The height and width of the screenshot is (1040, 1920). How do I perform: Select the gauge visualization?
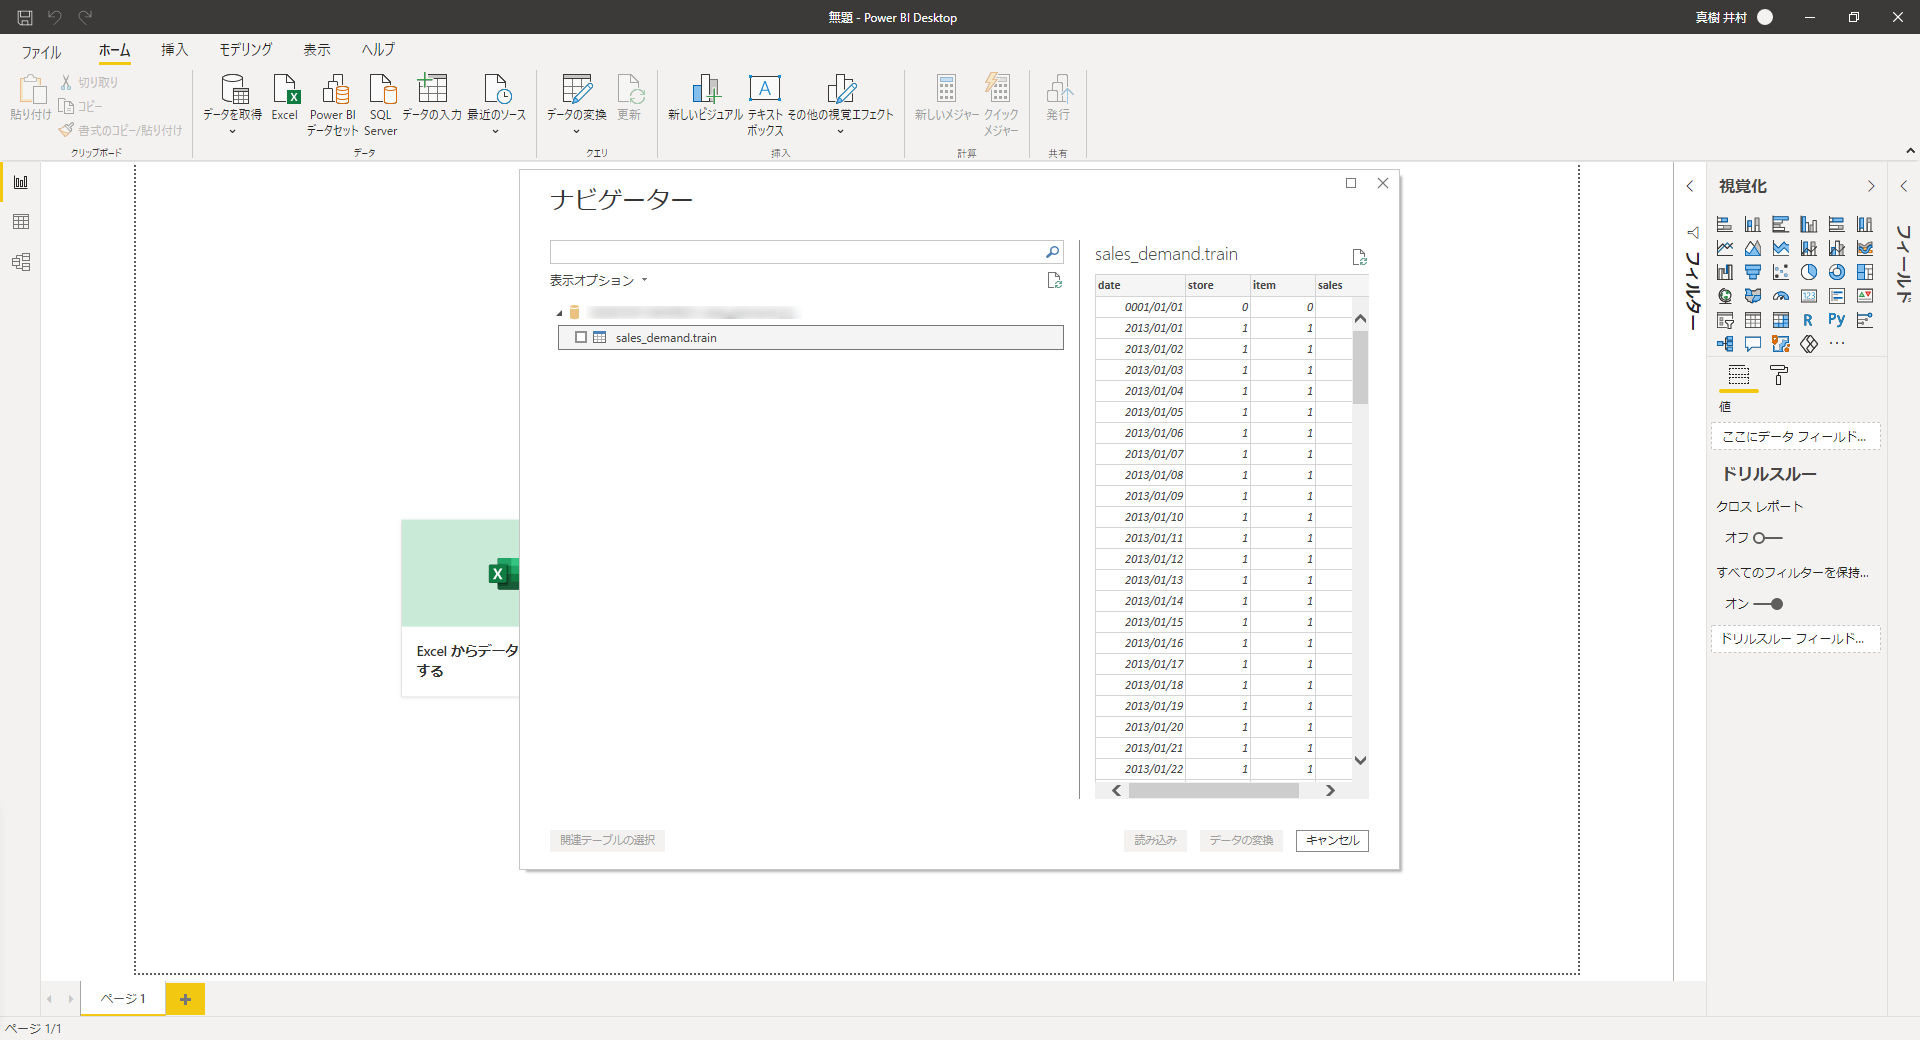coord(1781,295)
